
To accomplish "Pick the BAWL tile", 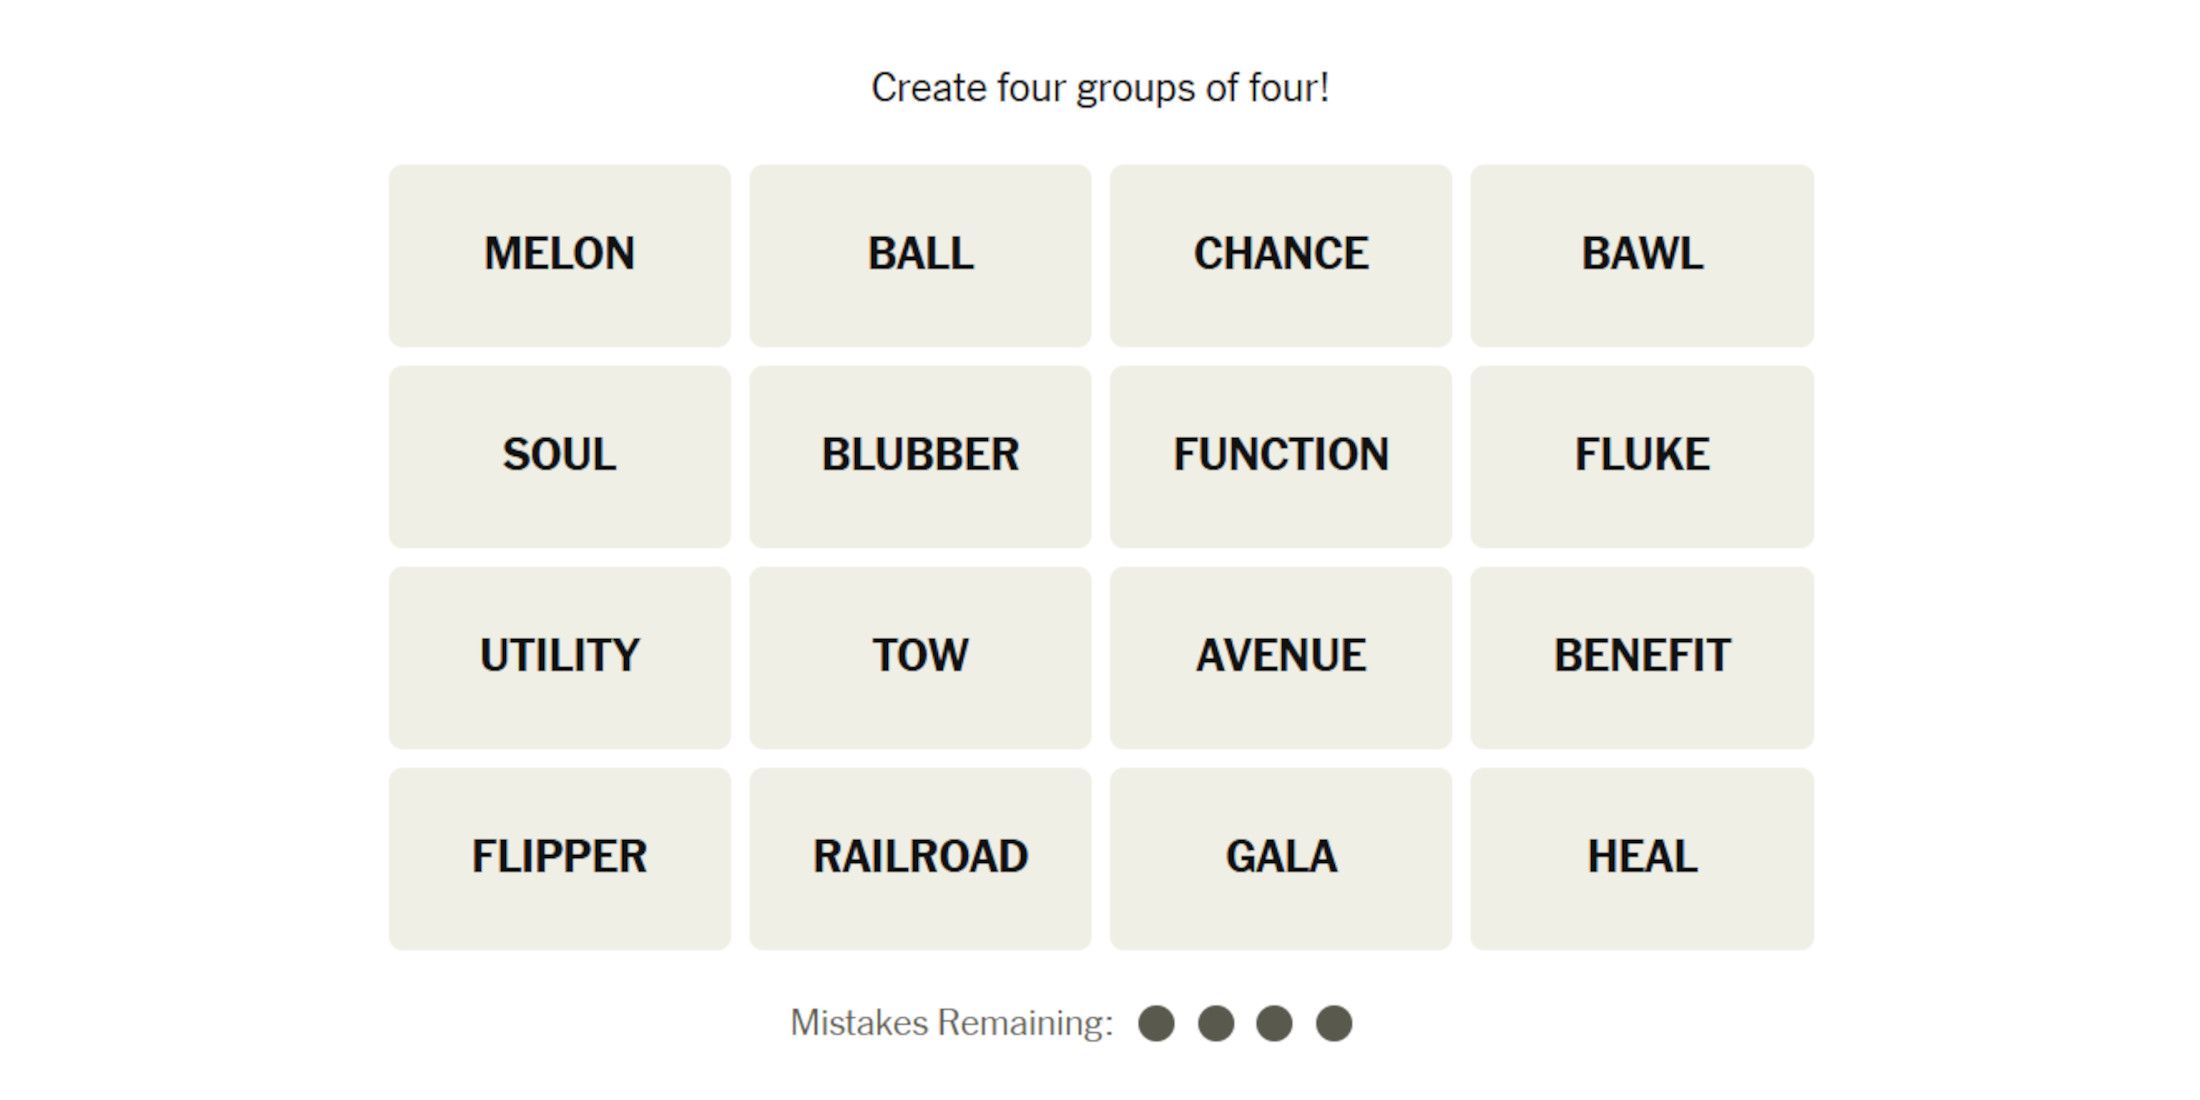I will coord(1641,255).
